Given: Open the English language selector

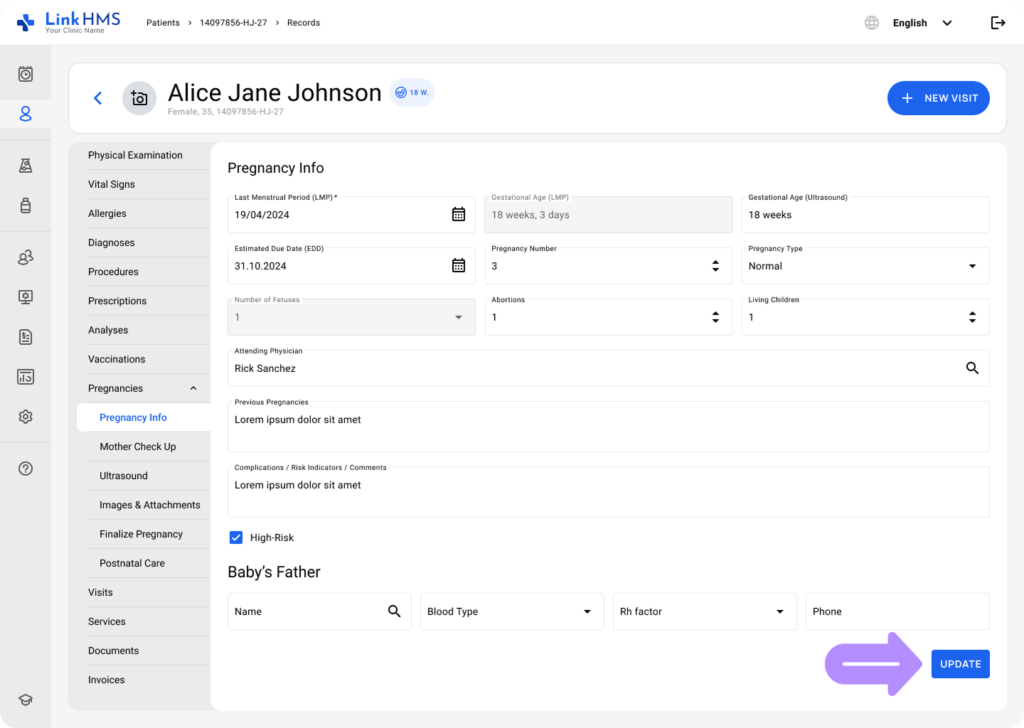Looking at the screenshot, I should [921, 23].
